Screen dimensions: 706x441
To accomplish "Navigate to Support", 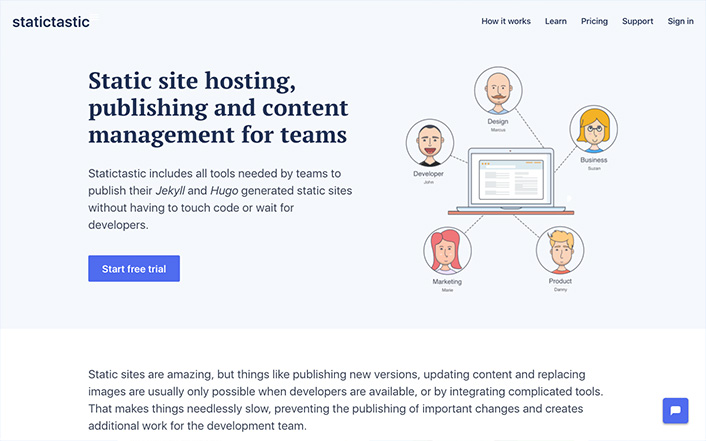I will tap(637, 21).
